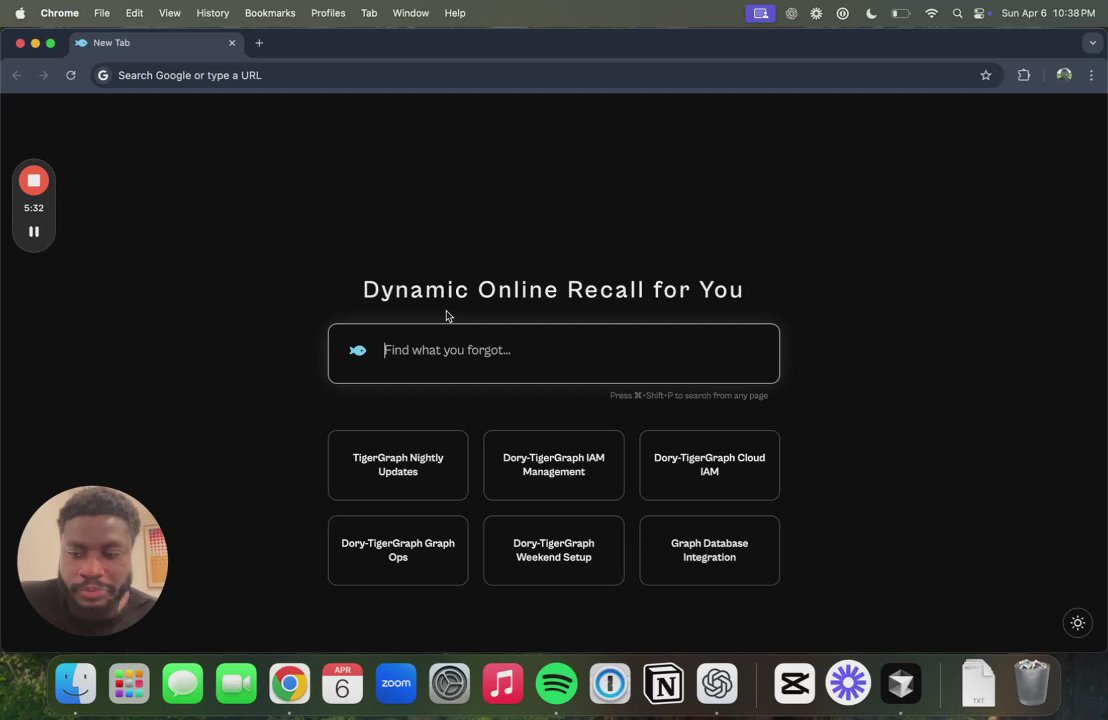
Task: Click the battery status icon
Action: tap(900, 13)
